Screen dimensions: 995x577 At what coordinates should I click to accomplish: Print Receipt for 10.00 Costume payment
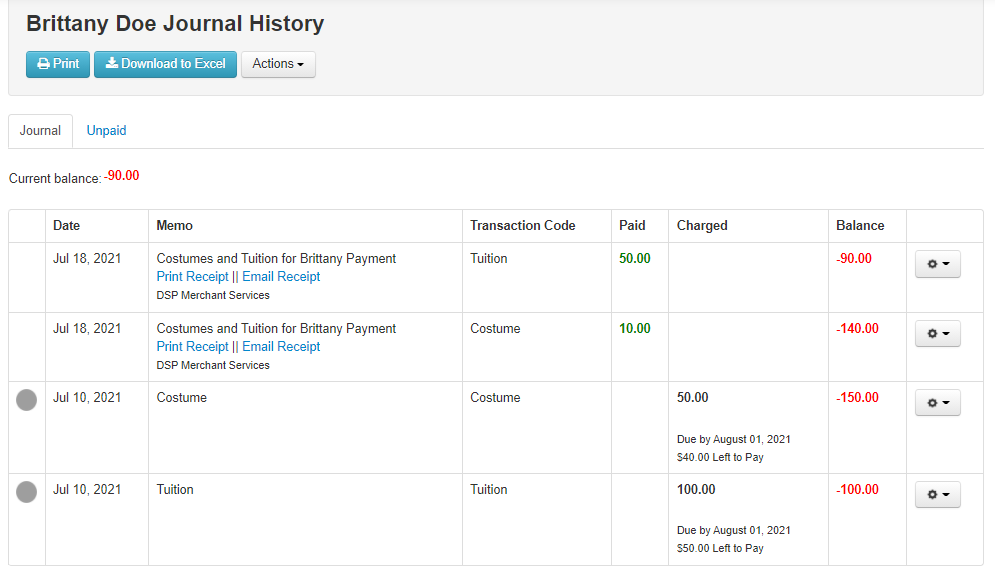click(193, 347)
